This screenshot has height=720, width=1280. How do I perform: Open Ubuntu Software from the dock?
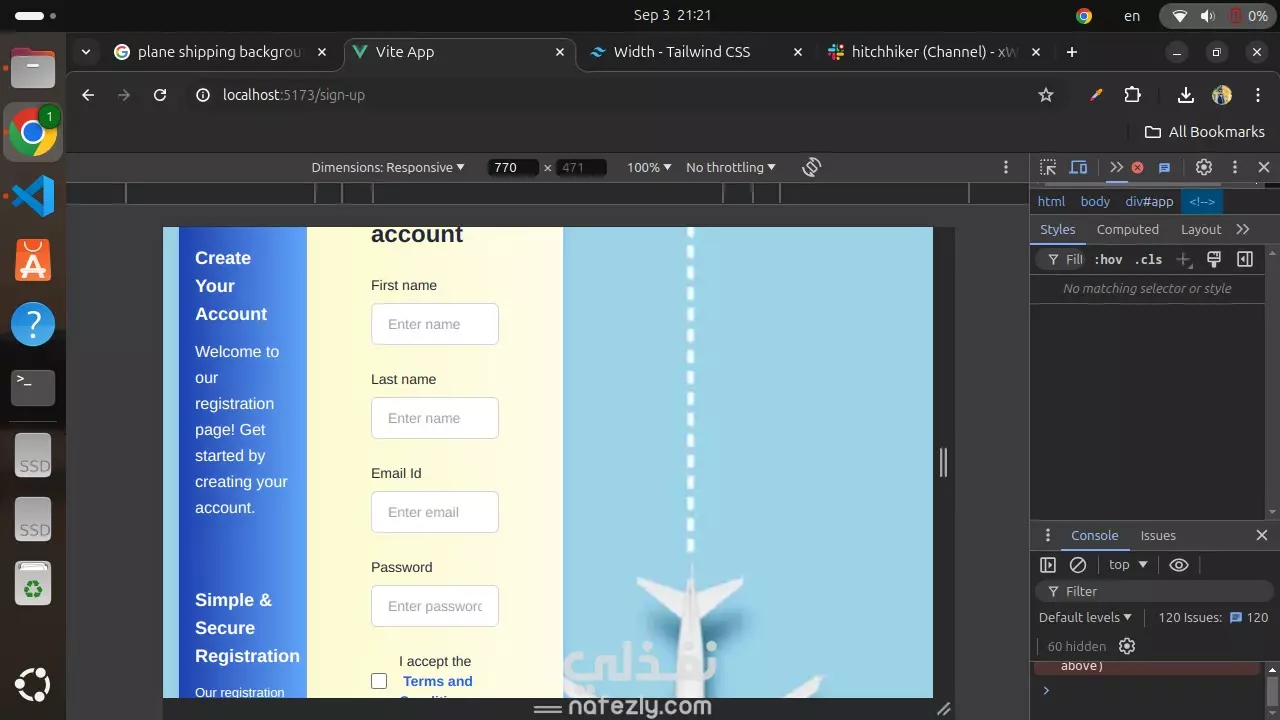pyautogui.click(x=33, y=260)
